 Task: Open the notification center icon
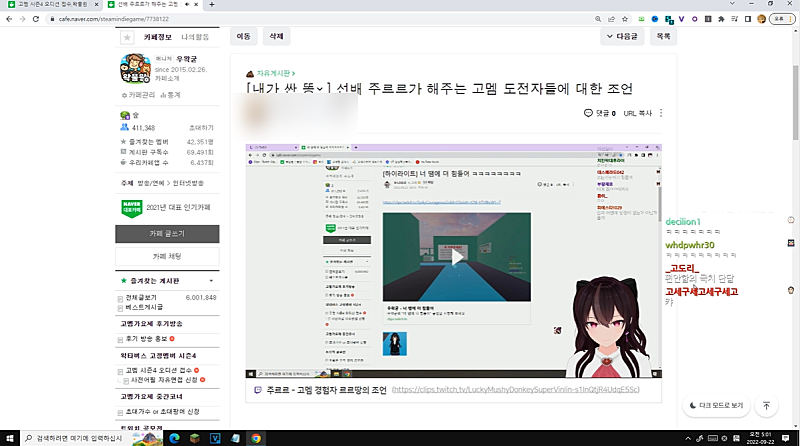tap(785, 438)
